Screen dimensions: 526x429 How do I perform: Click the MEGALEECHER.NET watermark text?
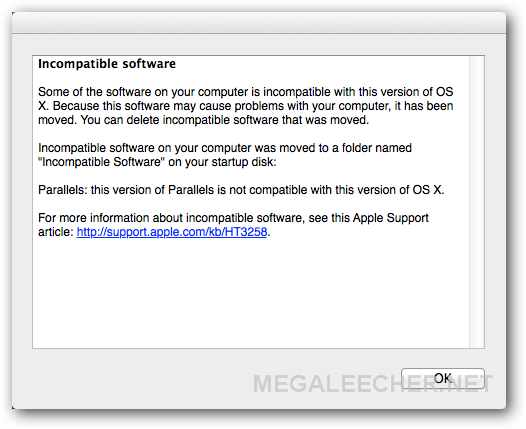click(372, 383)
